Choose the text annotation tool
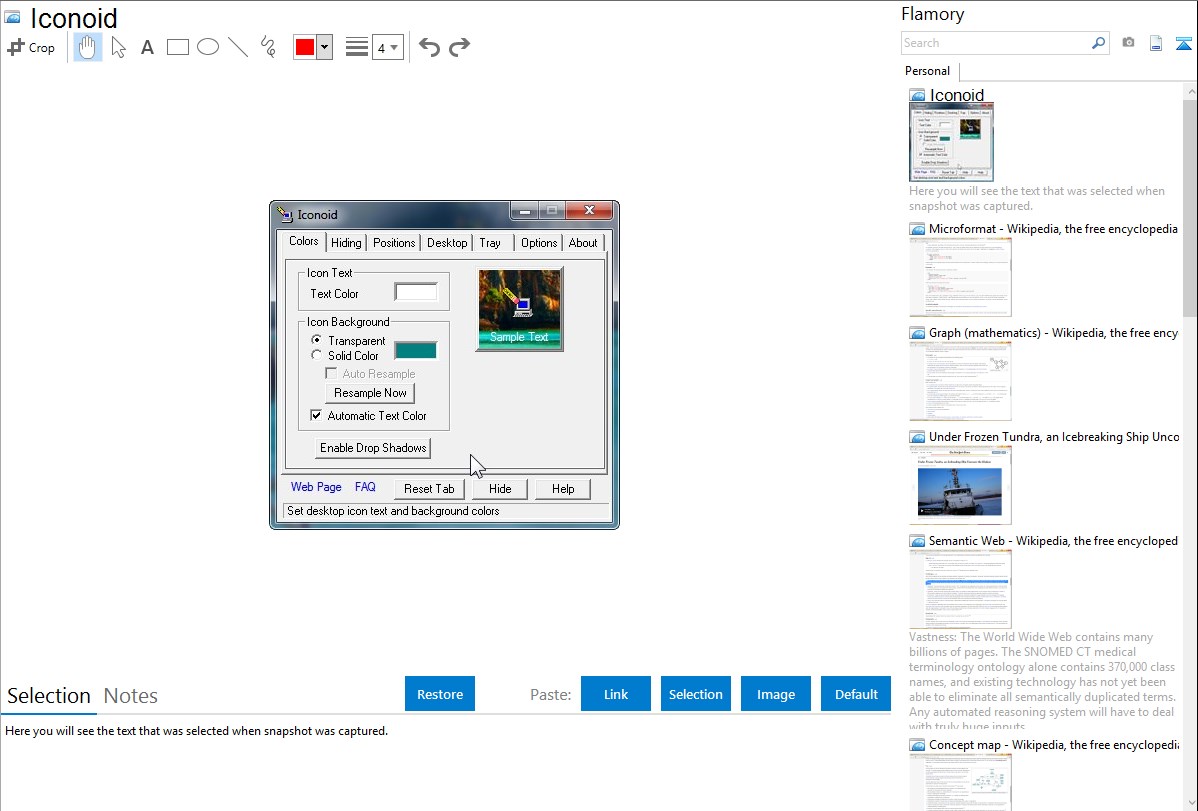This screenshot has width=1198, height=811. click(x=147, y=47)
